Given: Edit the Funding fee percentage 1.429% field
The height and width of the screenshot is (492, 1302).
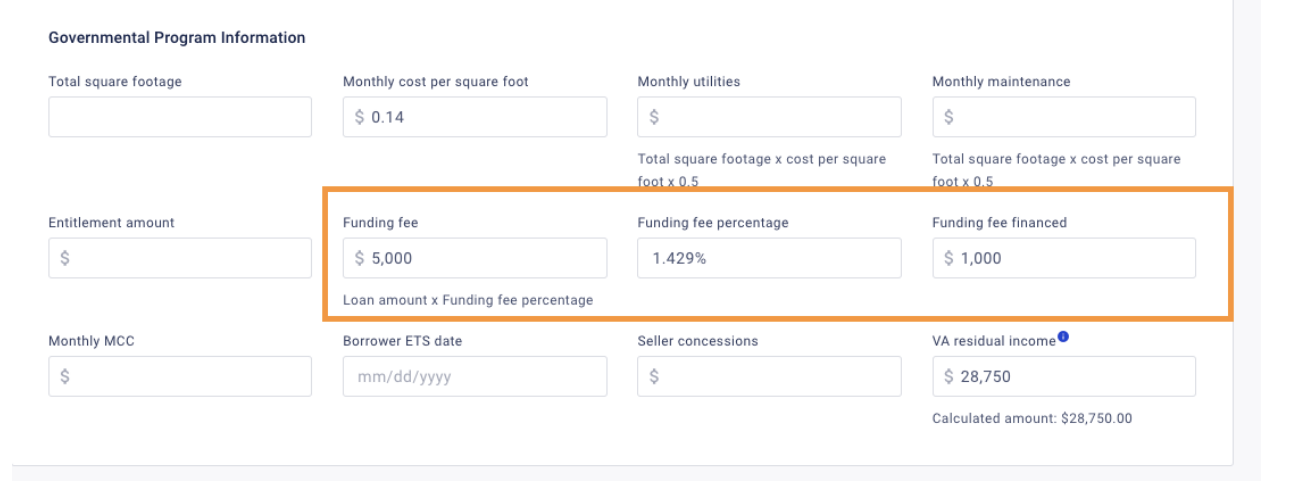Looking at the screenshot, I should click(x=769, y=258).
